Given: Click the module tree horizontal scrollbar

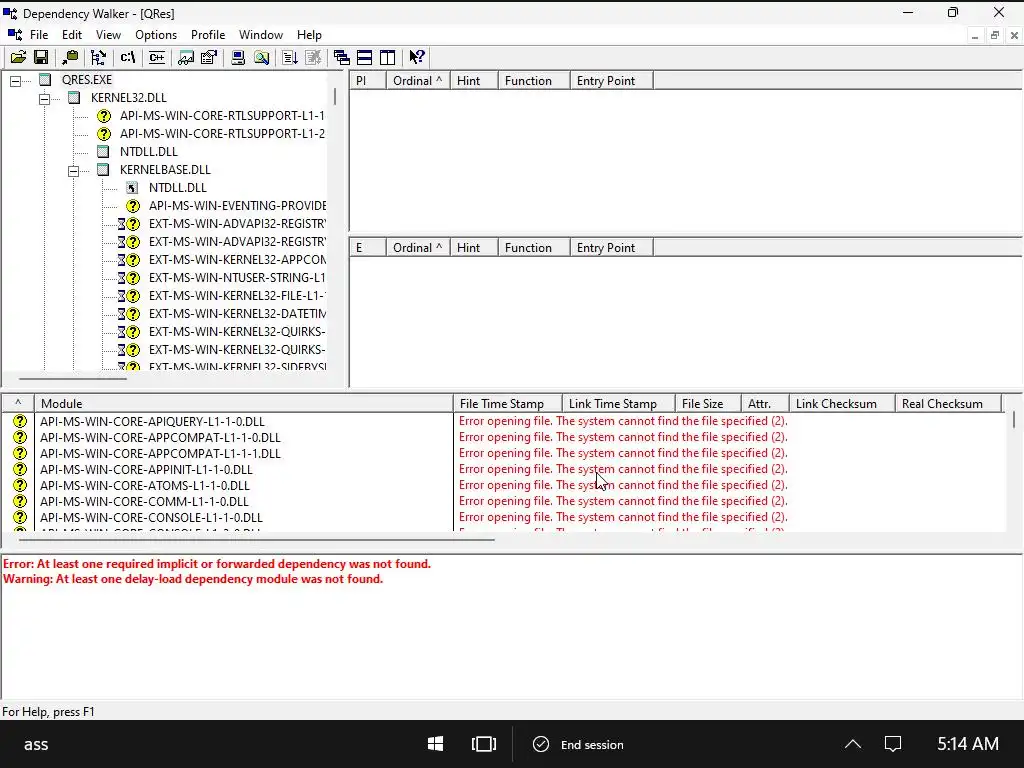Looking at the screenshot, I should [x=72, y=378].
